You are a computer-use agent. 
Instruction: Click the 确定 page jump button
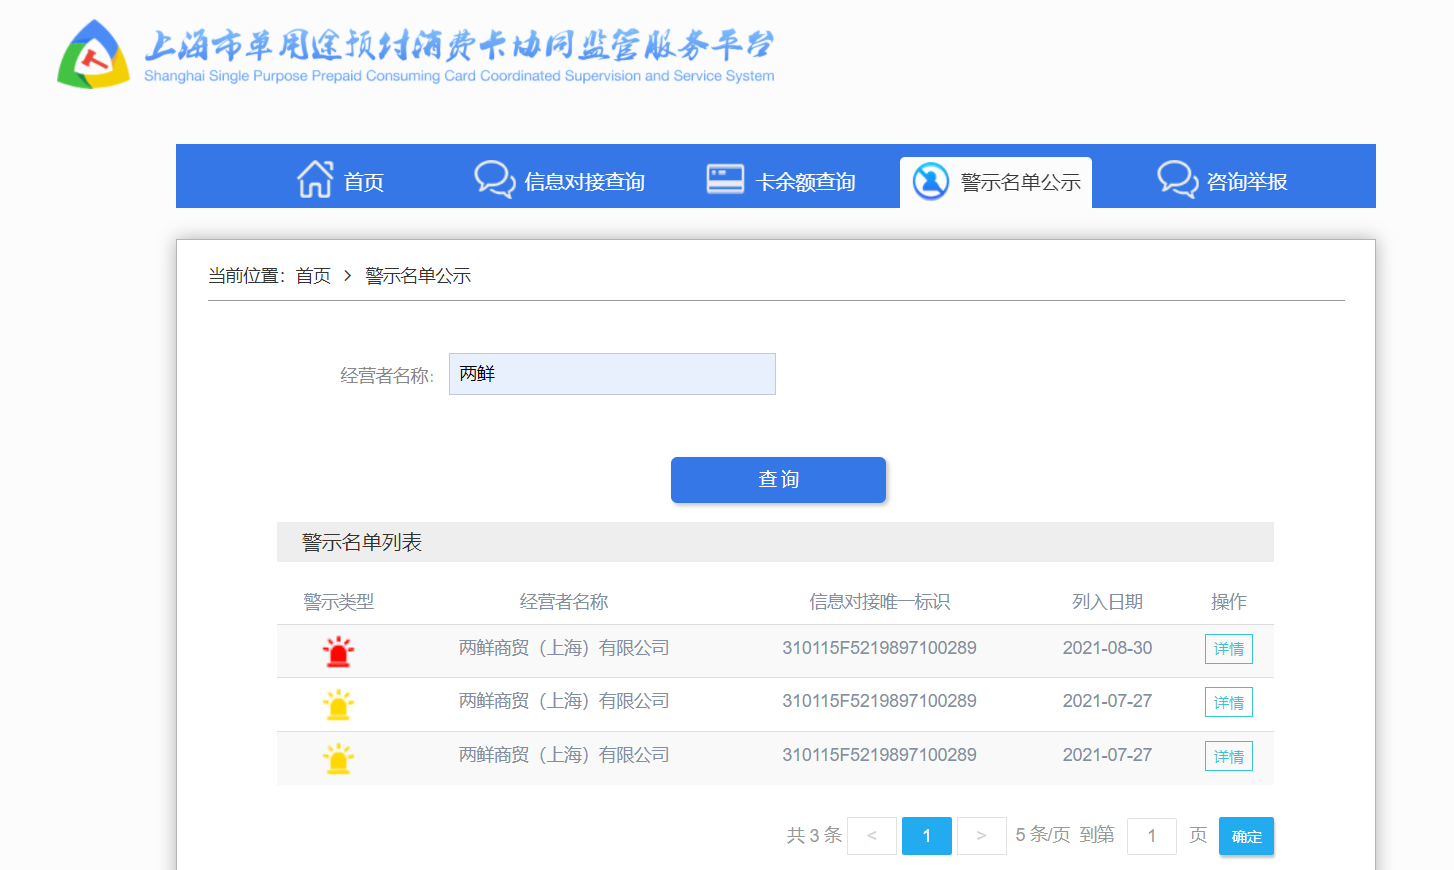click(x=1246, y=836)
